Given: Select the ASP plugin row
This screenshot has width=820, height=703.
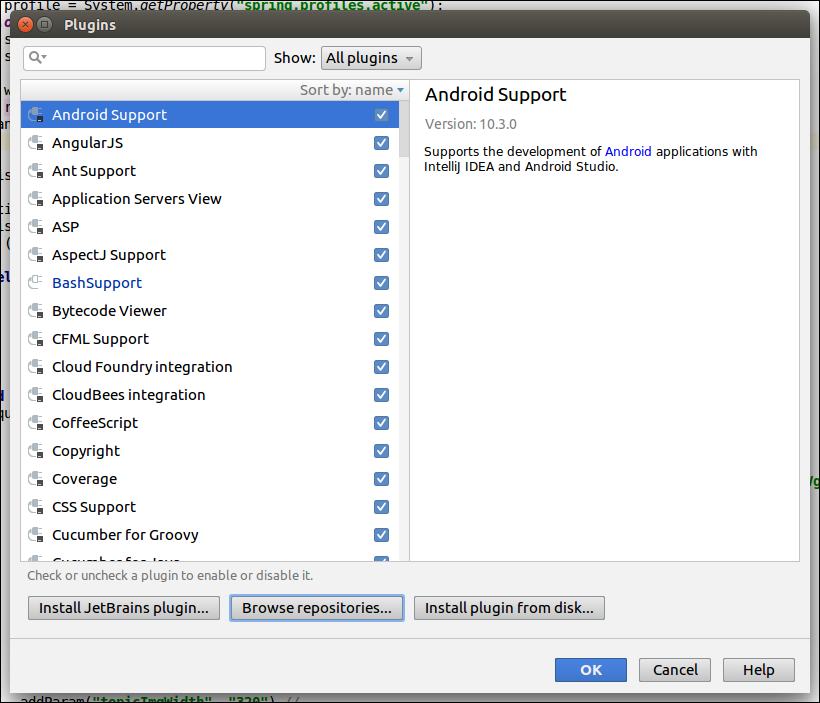Looking at the screenshot, I should click(x=210, y=226).
